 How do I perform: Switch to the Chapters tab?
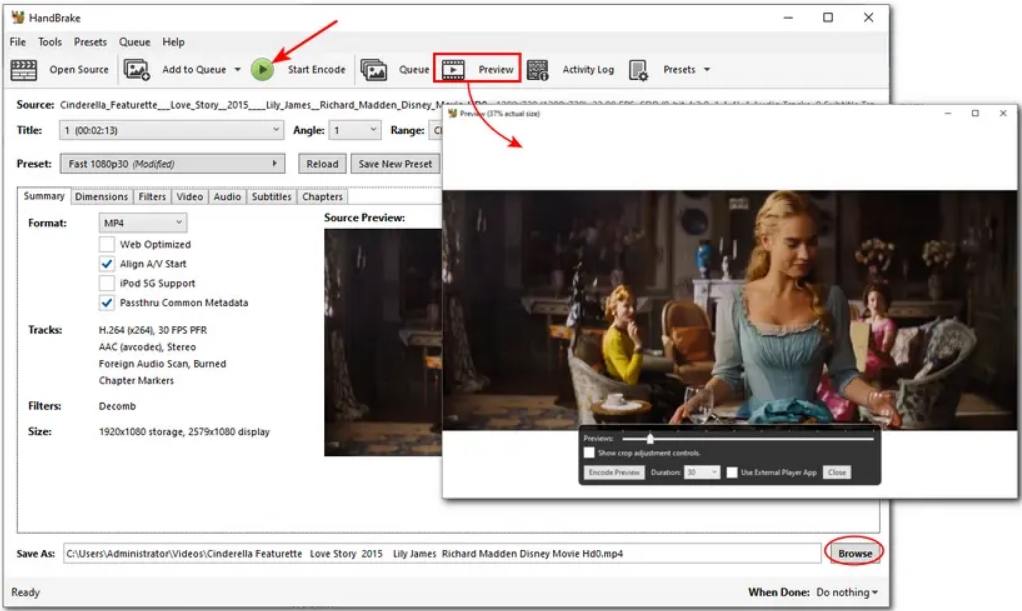coord(322,196)
